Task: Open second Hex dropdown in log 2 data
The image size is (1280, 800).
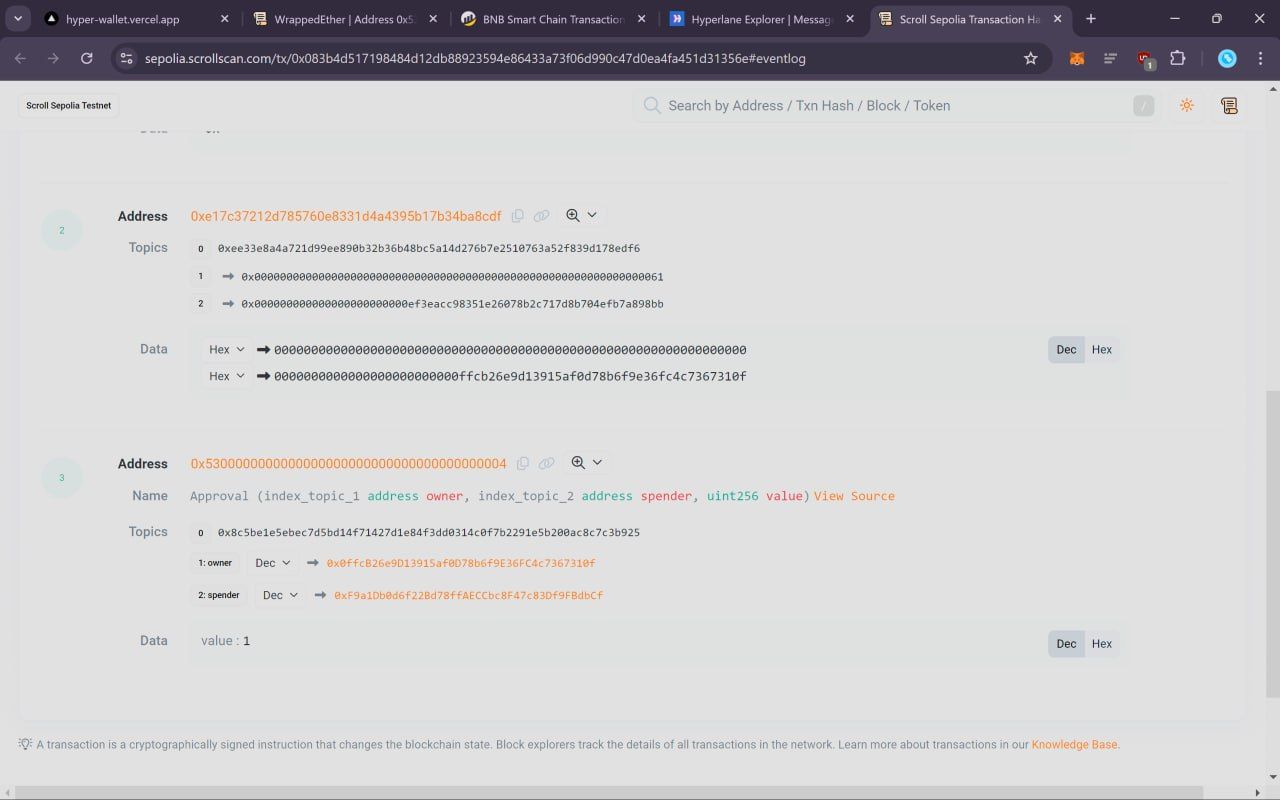Action: coord(226,376)
